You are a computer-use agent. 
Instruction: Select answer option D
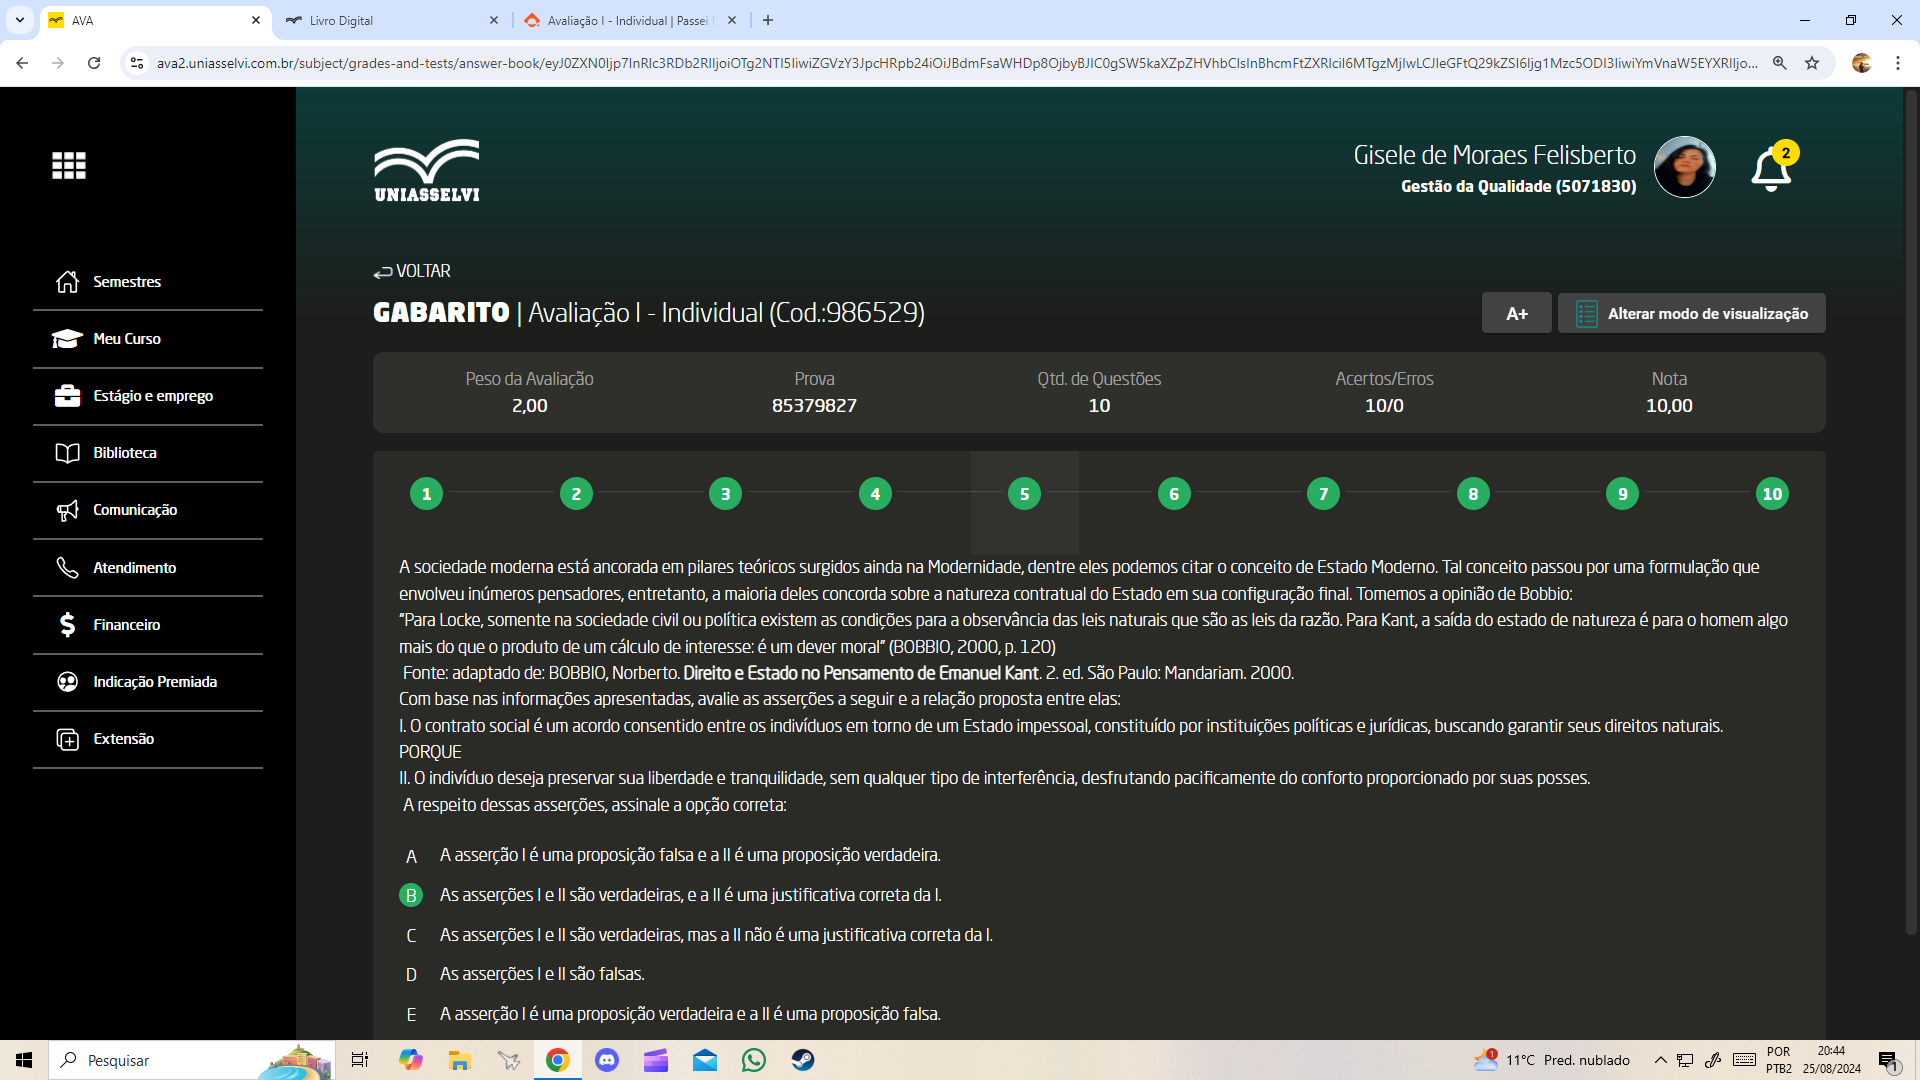coord(411,975)
